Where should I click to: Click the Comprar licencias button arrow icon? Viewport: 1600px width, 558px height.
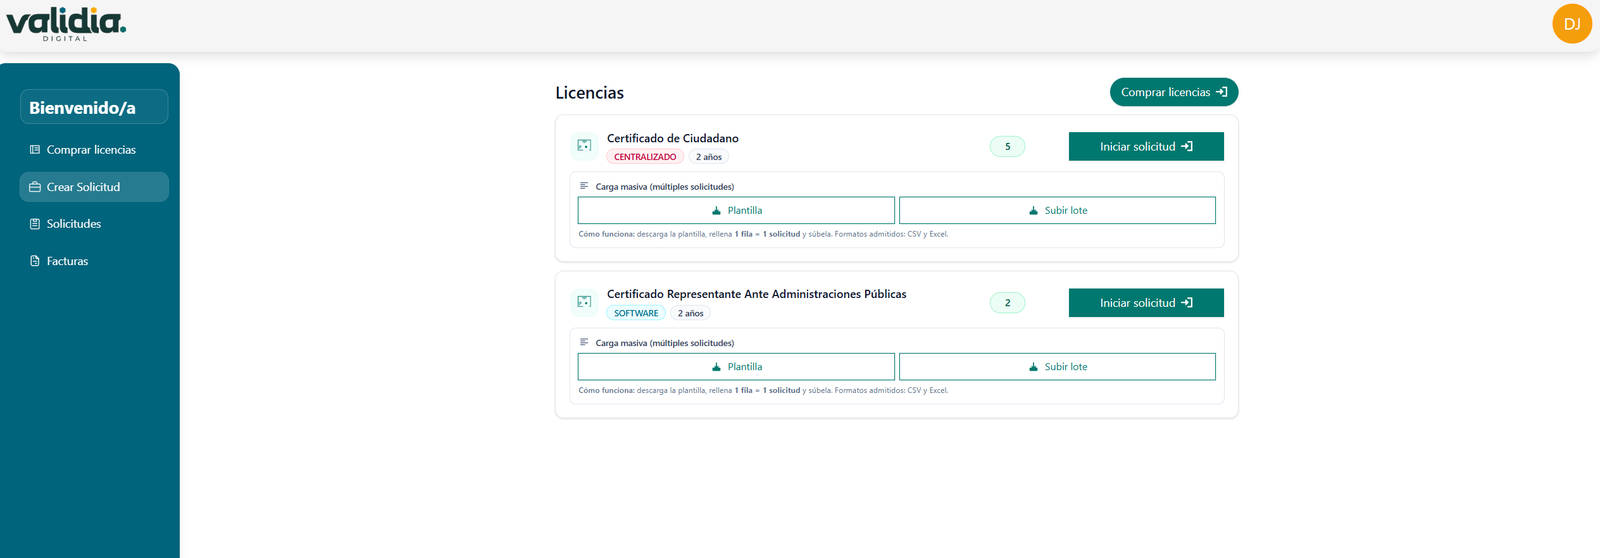point(1221,92)
